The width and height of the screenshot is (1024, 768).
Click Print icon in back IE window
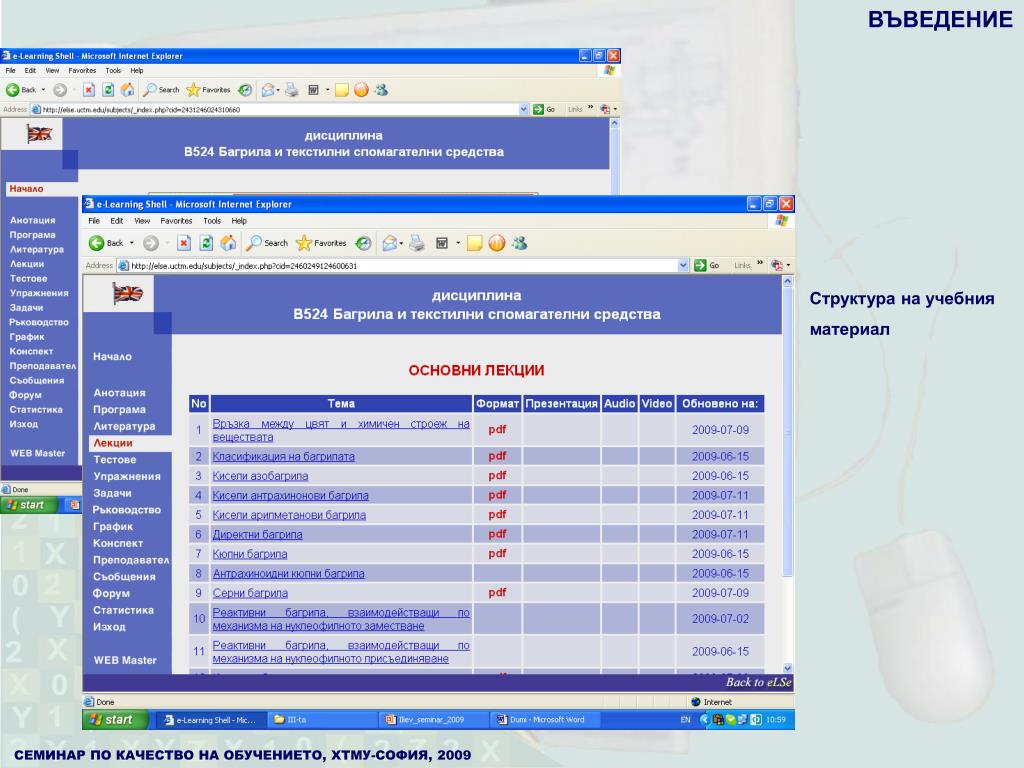coord(292,89)
